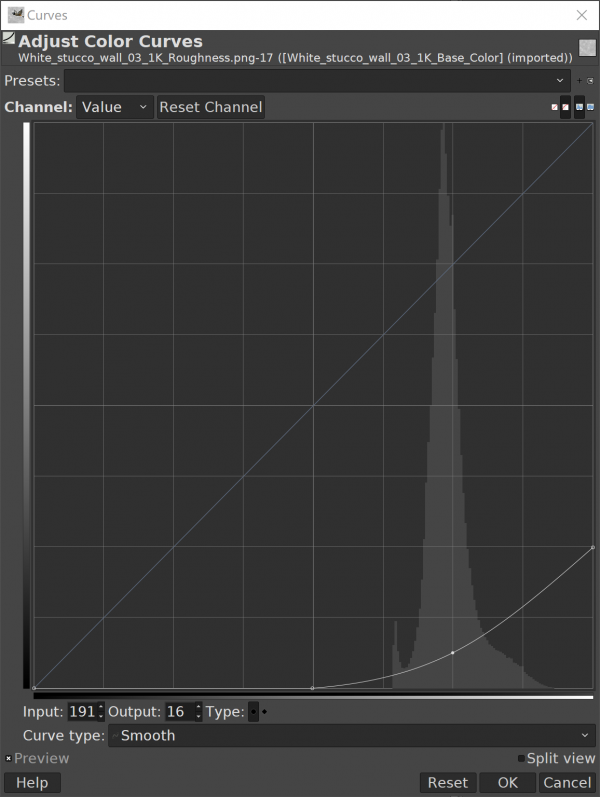Click the Input value field
Screen dimensions: 600x797
click(x=81, y=712)
